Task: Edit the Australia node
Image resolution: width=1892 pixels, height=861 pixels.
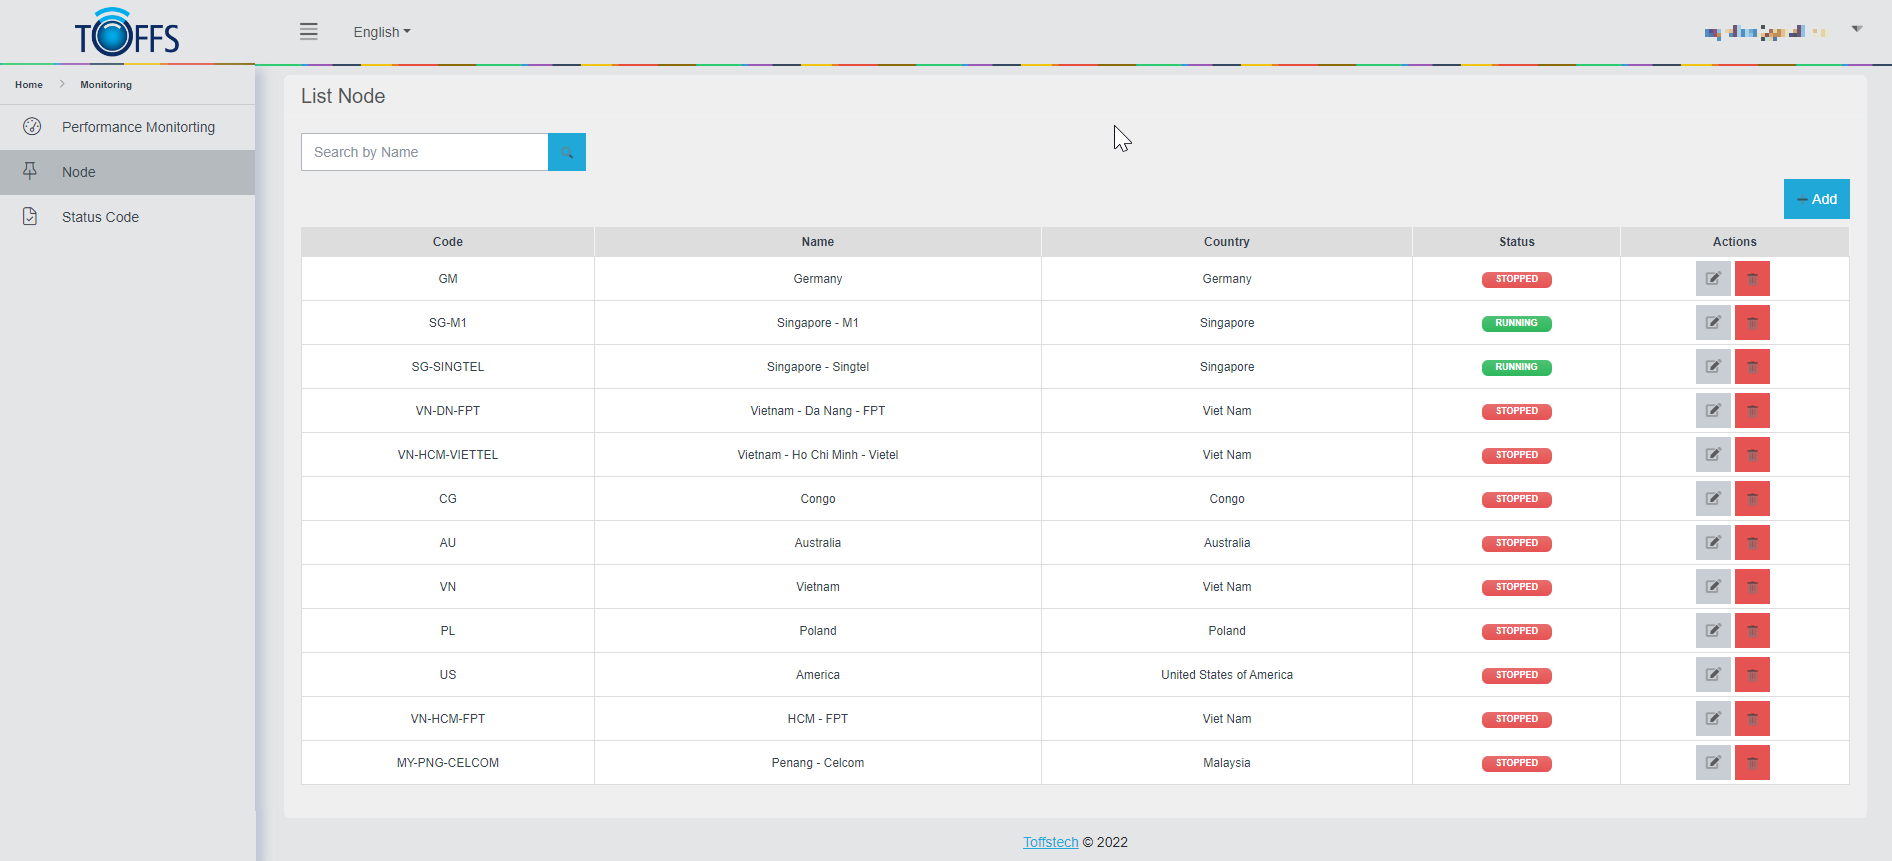Action: pos(1712,543)
